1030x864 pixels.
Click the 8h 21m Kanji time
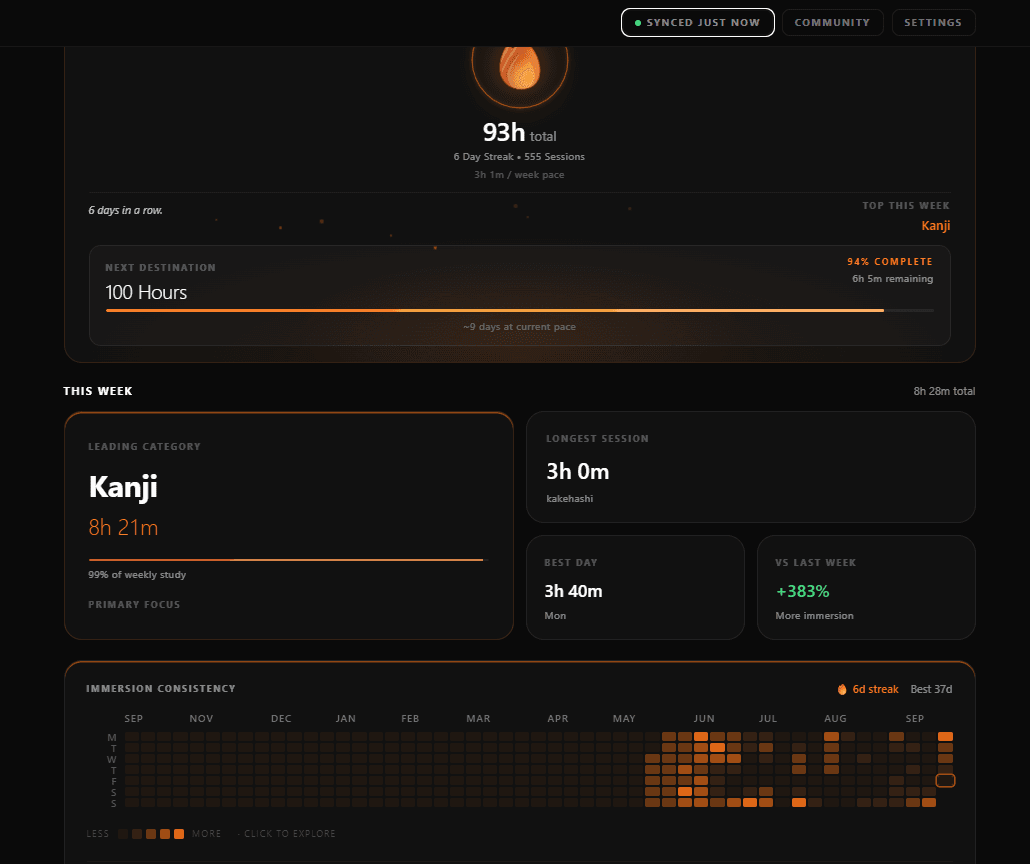123,528
